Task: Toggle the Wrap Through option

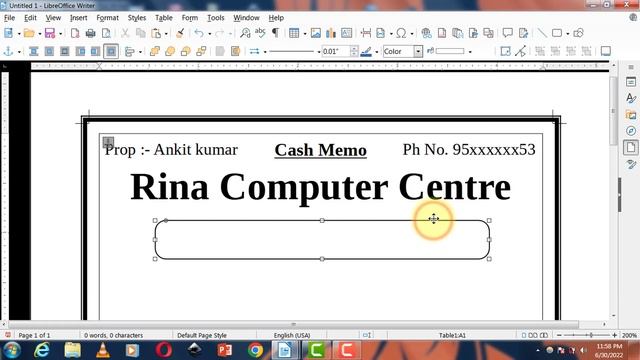Action: click(111, 51)
